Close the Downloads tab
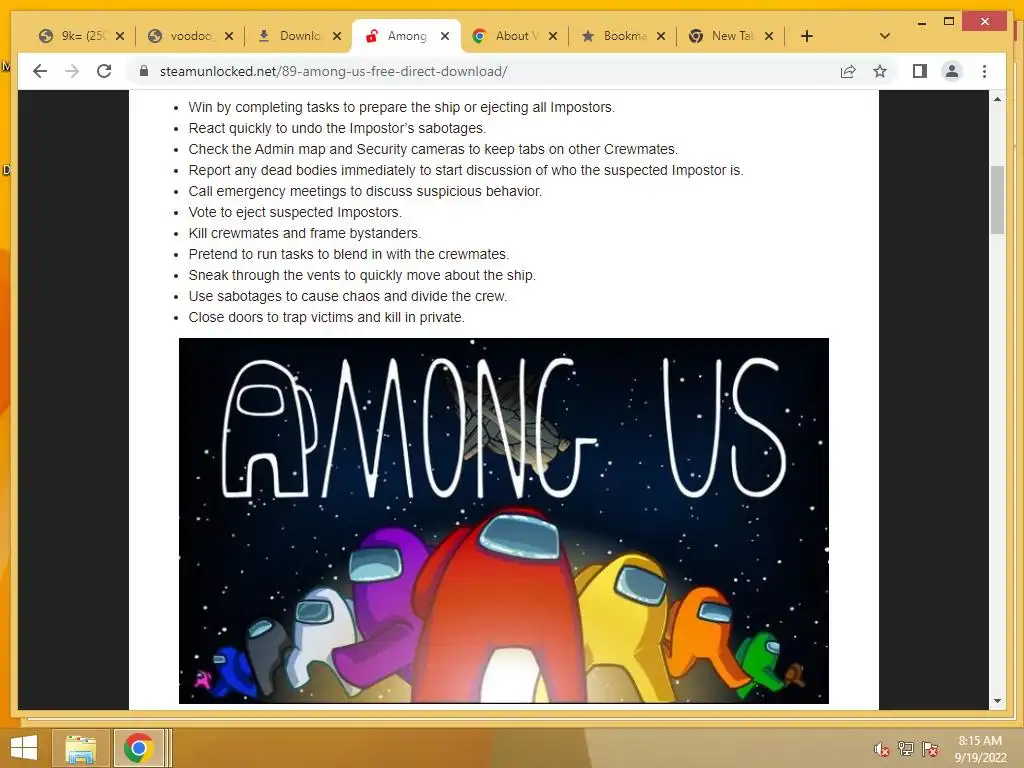Viewport: 1024px width, 768px height. pos(337,36)
